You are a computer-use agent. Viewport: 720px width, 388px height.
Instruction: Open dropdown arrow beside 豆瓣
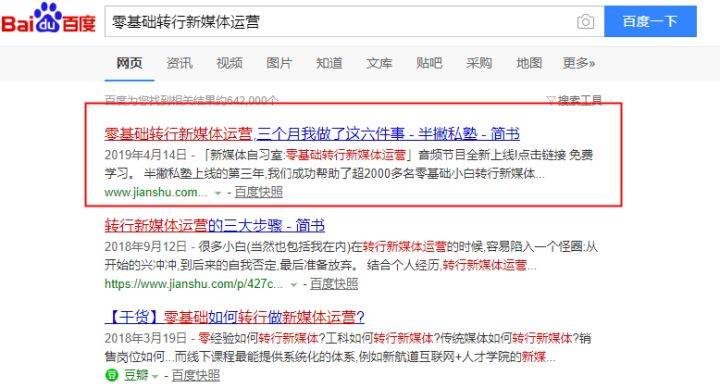(155, 376)
